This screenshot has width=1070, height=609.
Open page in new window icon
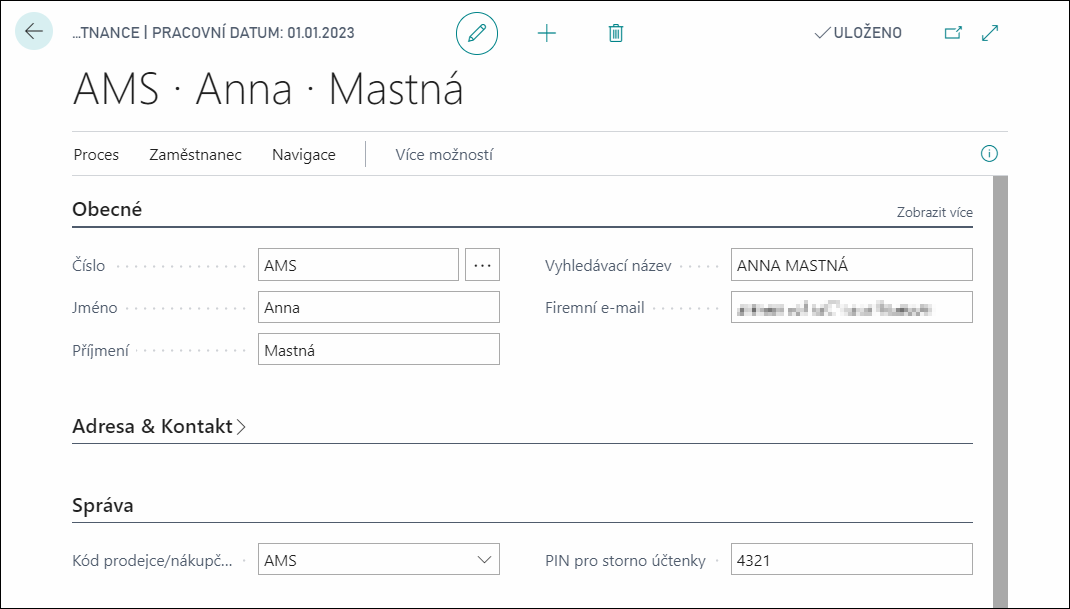[x=953, y=33]
